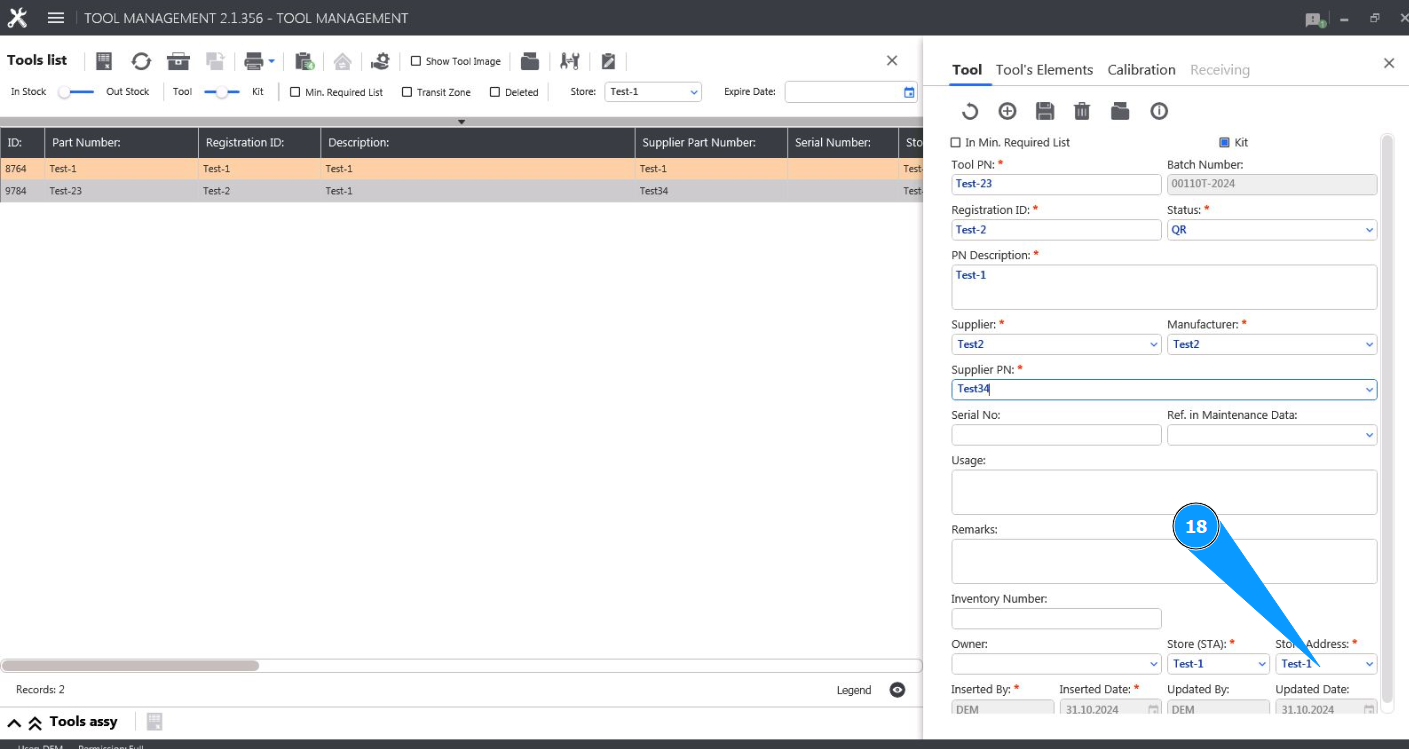Viewport: 1409px width, 749px height.
Task: Switch to the Tool's Elements tab
Action: pyautogui.click(x=1044, y=70)
